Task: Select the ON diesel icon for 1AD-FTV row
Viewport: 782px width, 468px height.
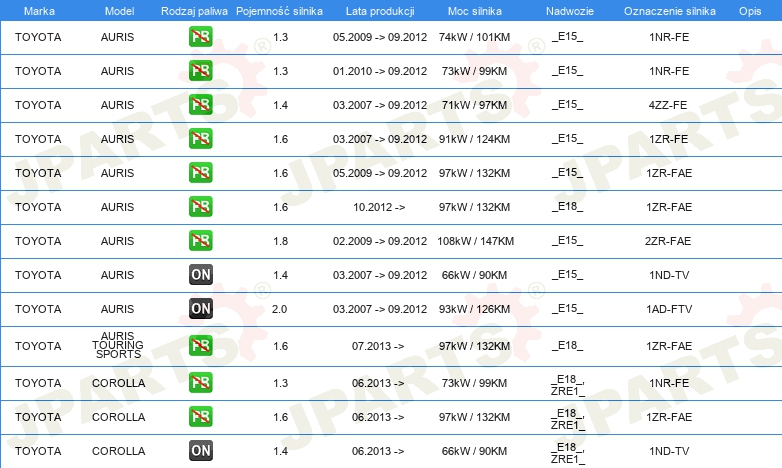Action: 200,308
